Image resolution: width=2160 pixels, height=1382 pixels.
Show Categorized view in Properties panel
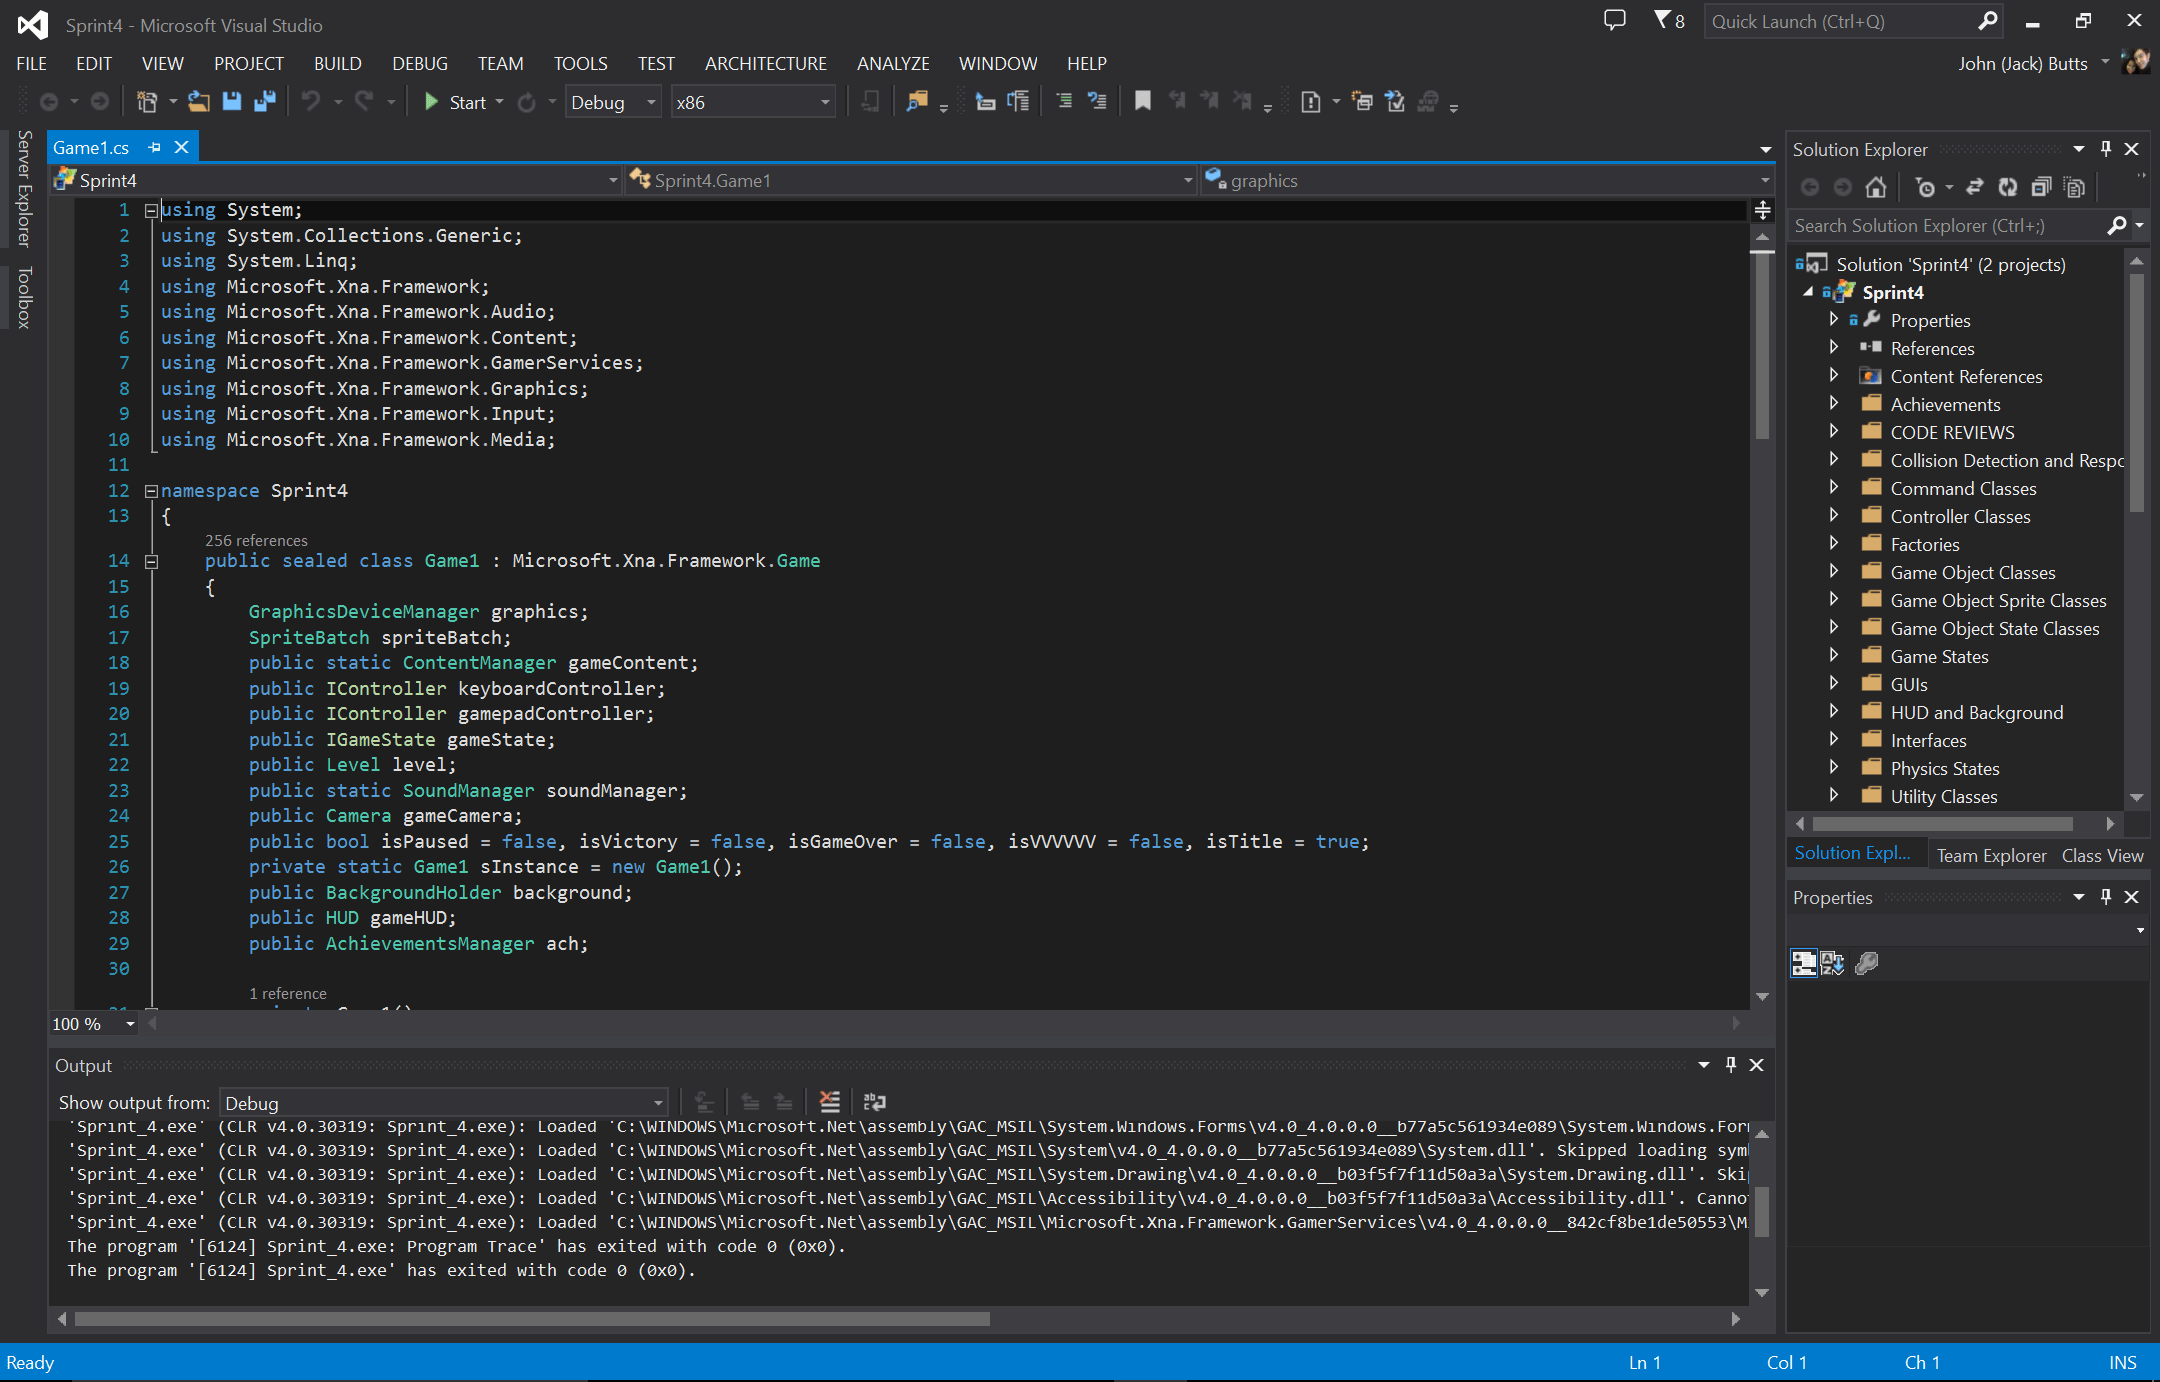coord(1804,963)
